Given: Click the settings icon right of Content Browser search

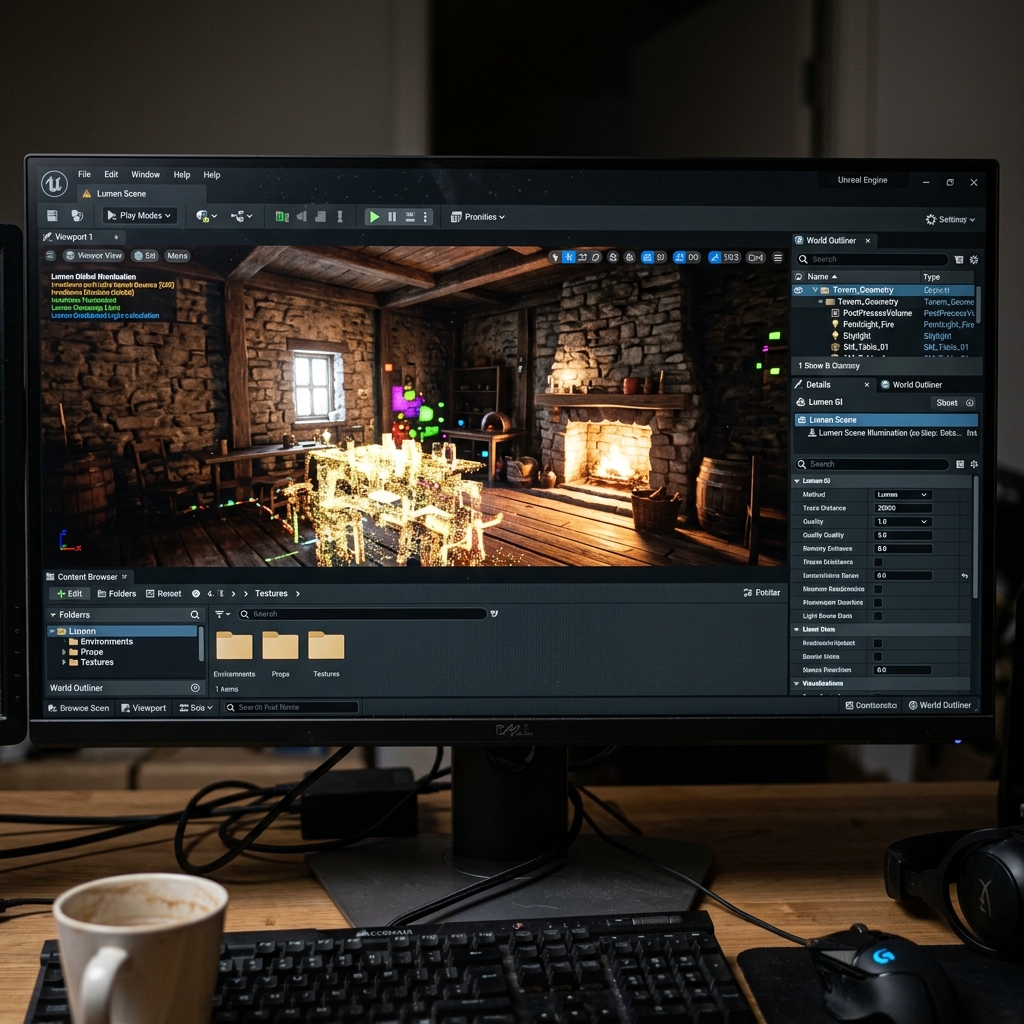Looking at the screenshot, I should 494,613.
